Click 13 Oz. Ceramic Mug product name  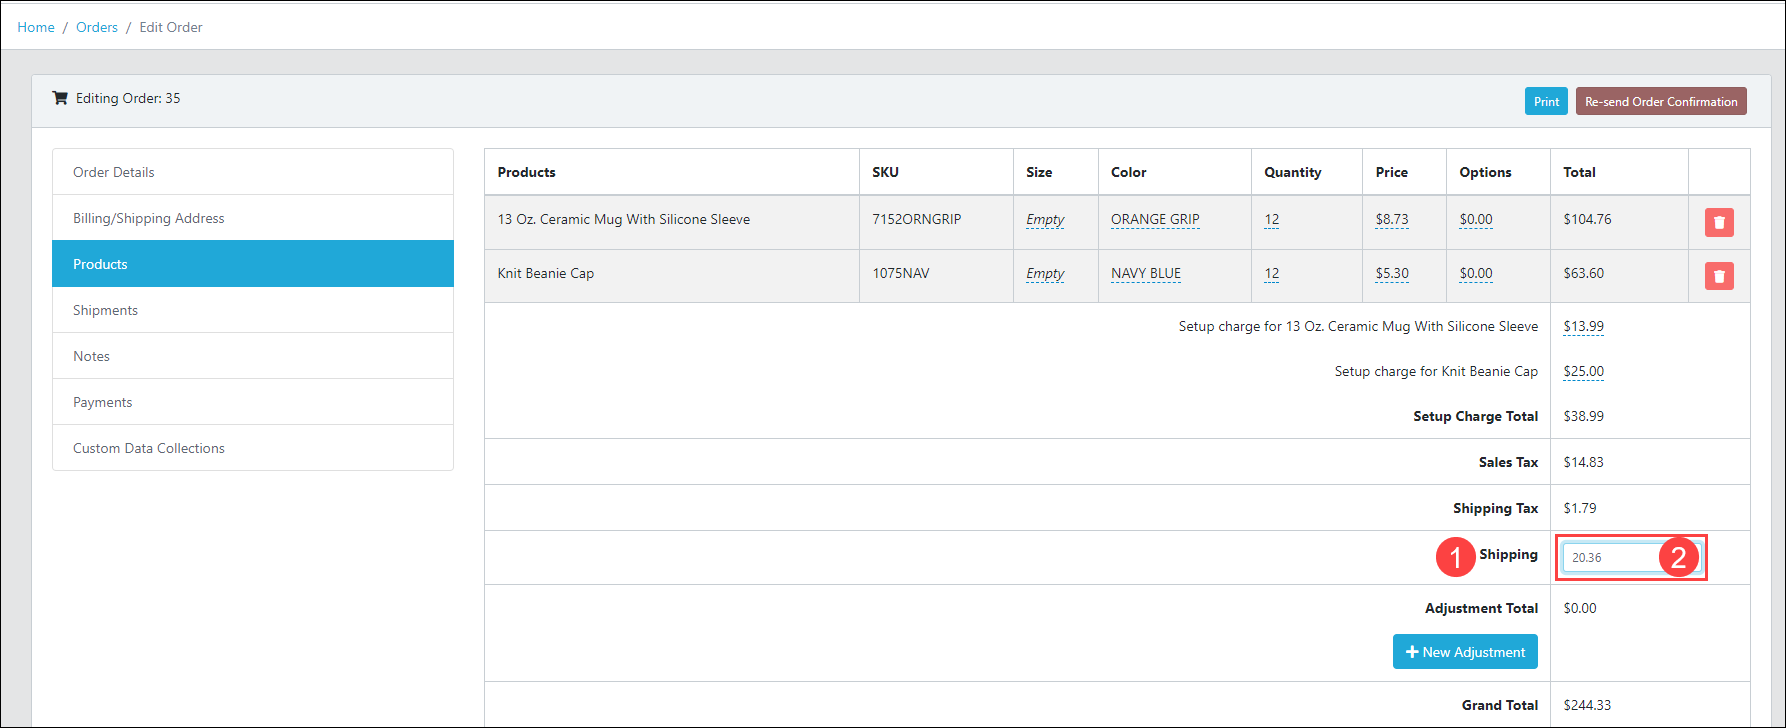coord(623,219)
